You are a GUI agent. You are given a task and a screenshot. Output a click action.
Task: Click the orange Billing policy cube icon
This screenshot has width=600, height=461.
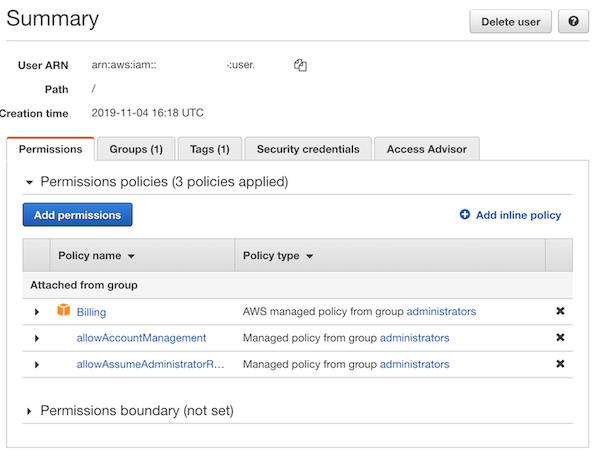64,310
